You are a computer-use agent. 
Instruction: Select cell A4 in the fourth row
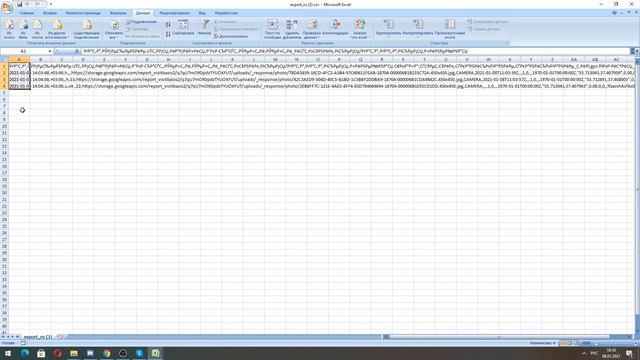[x=19, y=86]
